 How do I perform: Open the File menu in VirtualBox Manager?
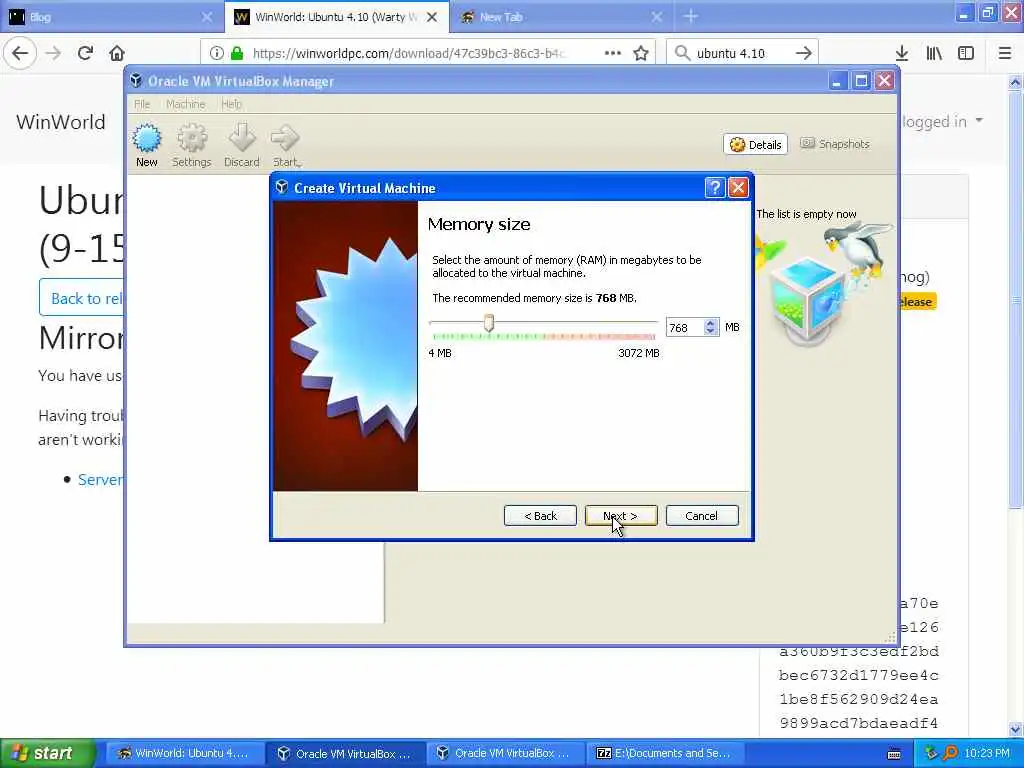pyautogui.click(x=142, y=104)
